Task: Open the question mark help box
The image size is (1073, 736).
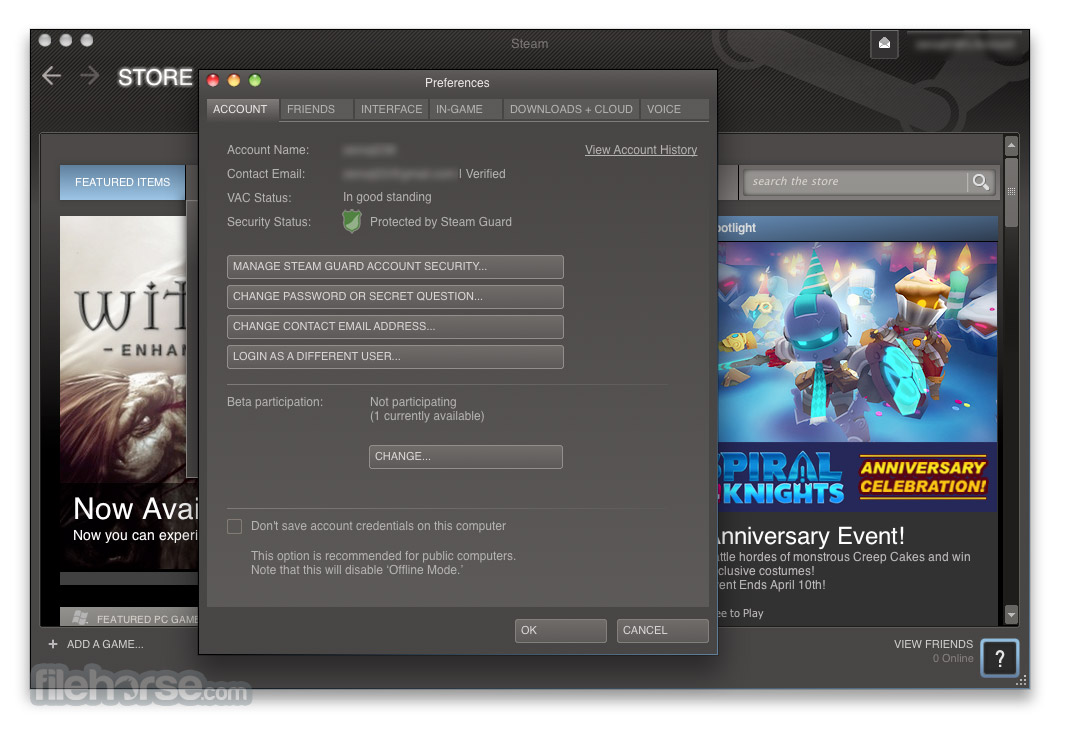Action: [1000, 658]
